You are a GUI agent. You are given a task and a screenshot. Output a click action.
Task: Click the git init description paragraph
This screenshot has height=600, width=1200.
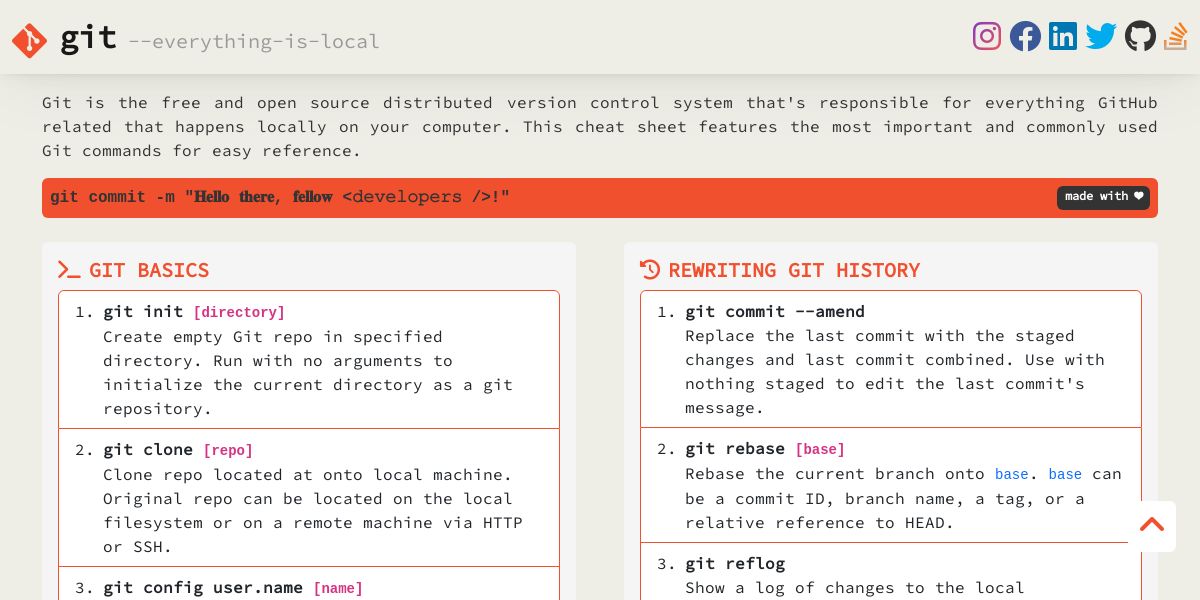pos(308,373)
